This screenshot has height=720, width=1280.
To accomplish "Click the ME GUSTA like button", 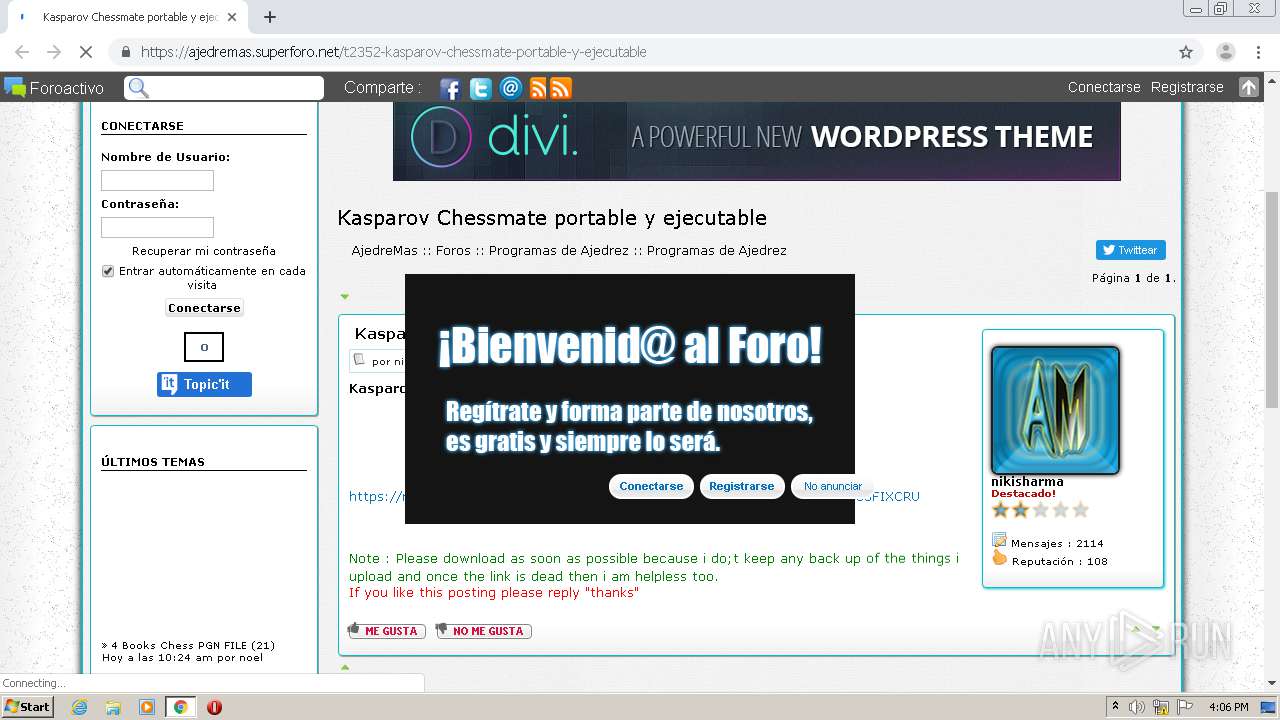I will tap(386, 631).
